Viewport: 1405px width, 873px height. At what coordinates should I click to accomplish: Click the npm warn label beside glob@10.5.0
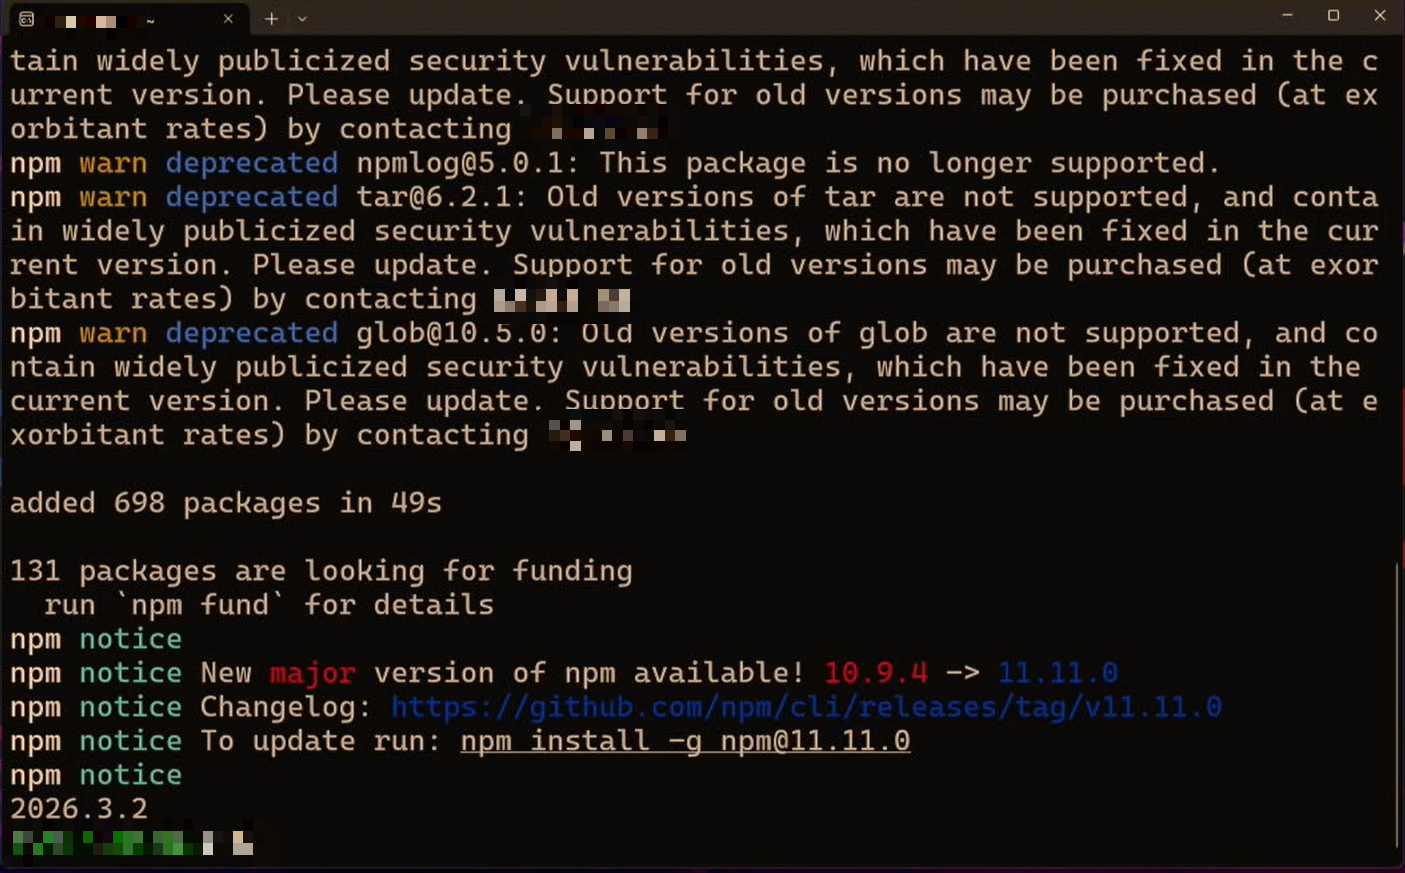(x=113, y=332)
